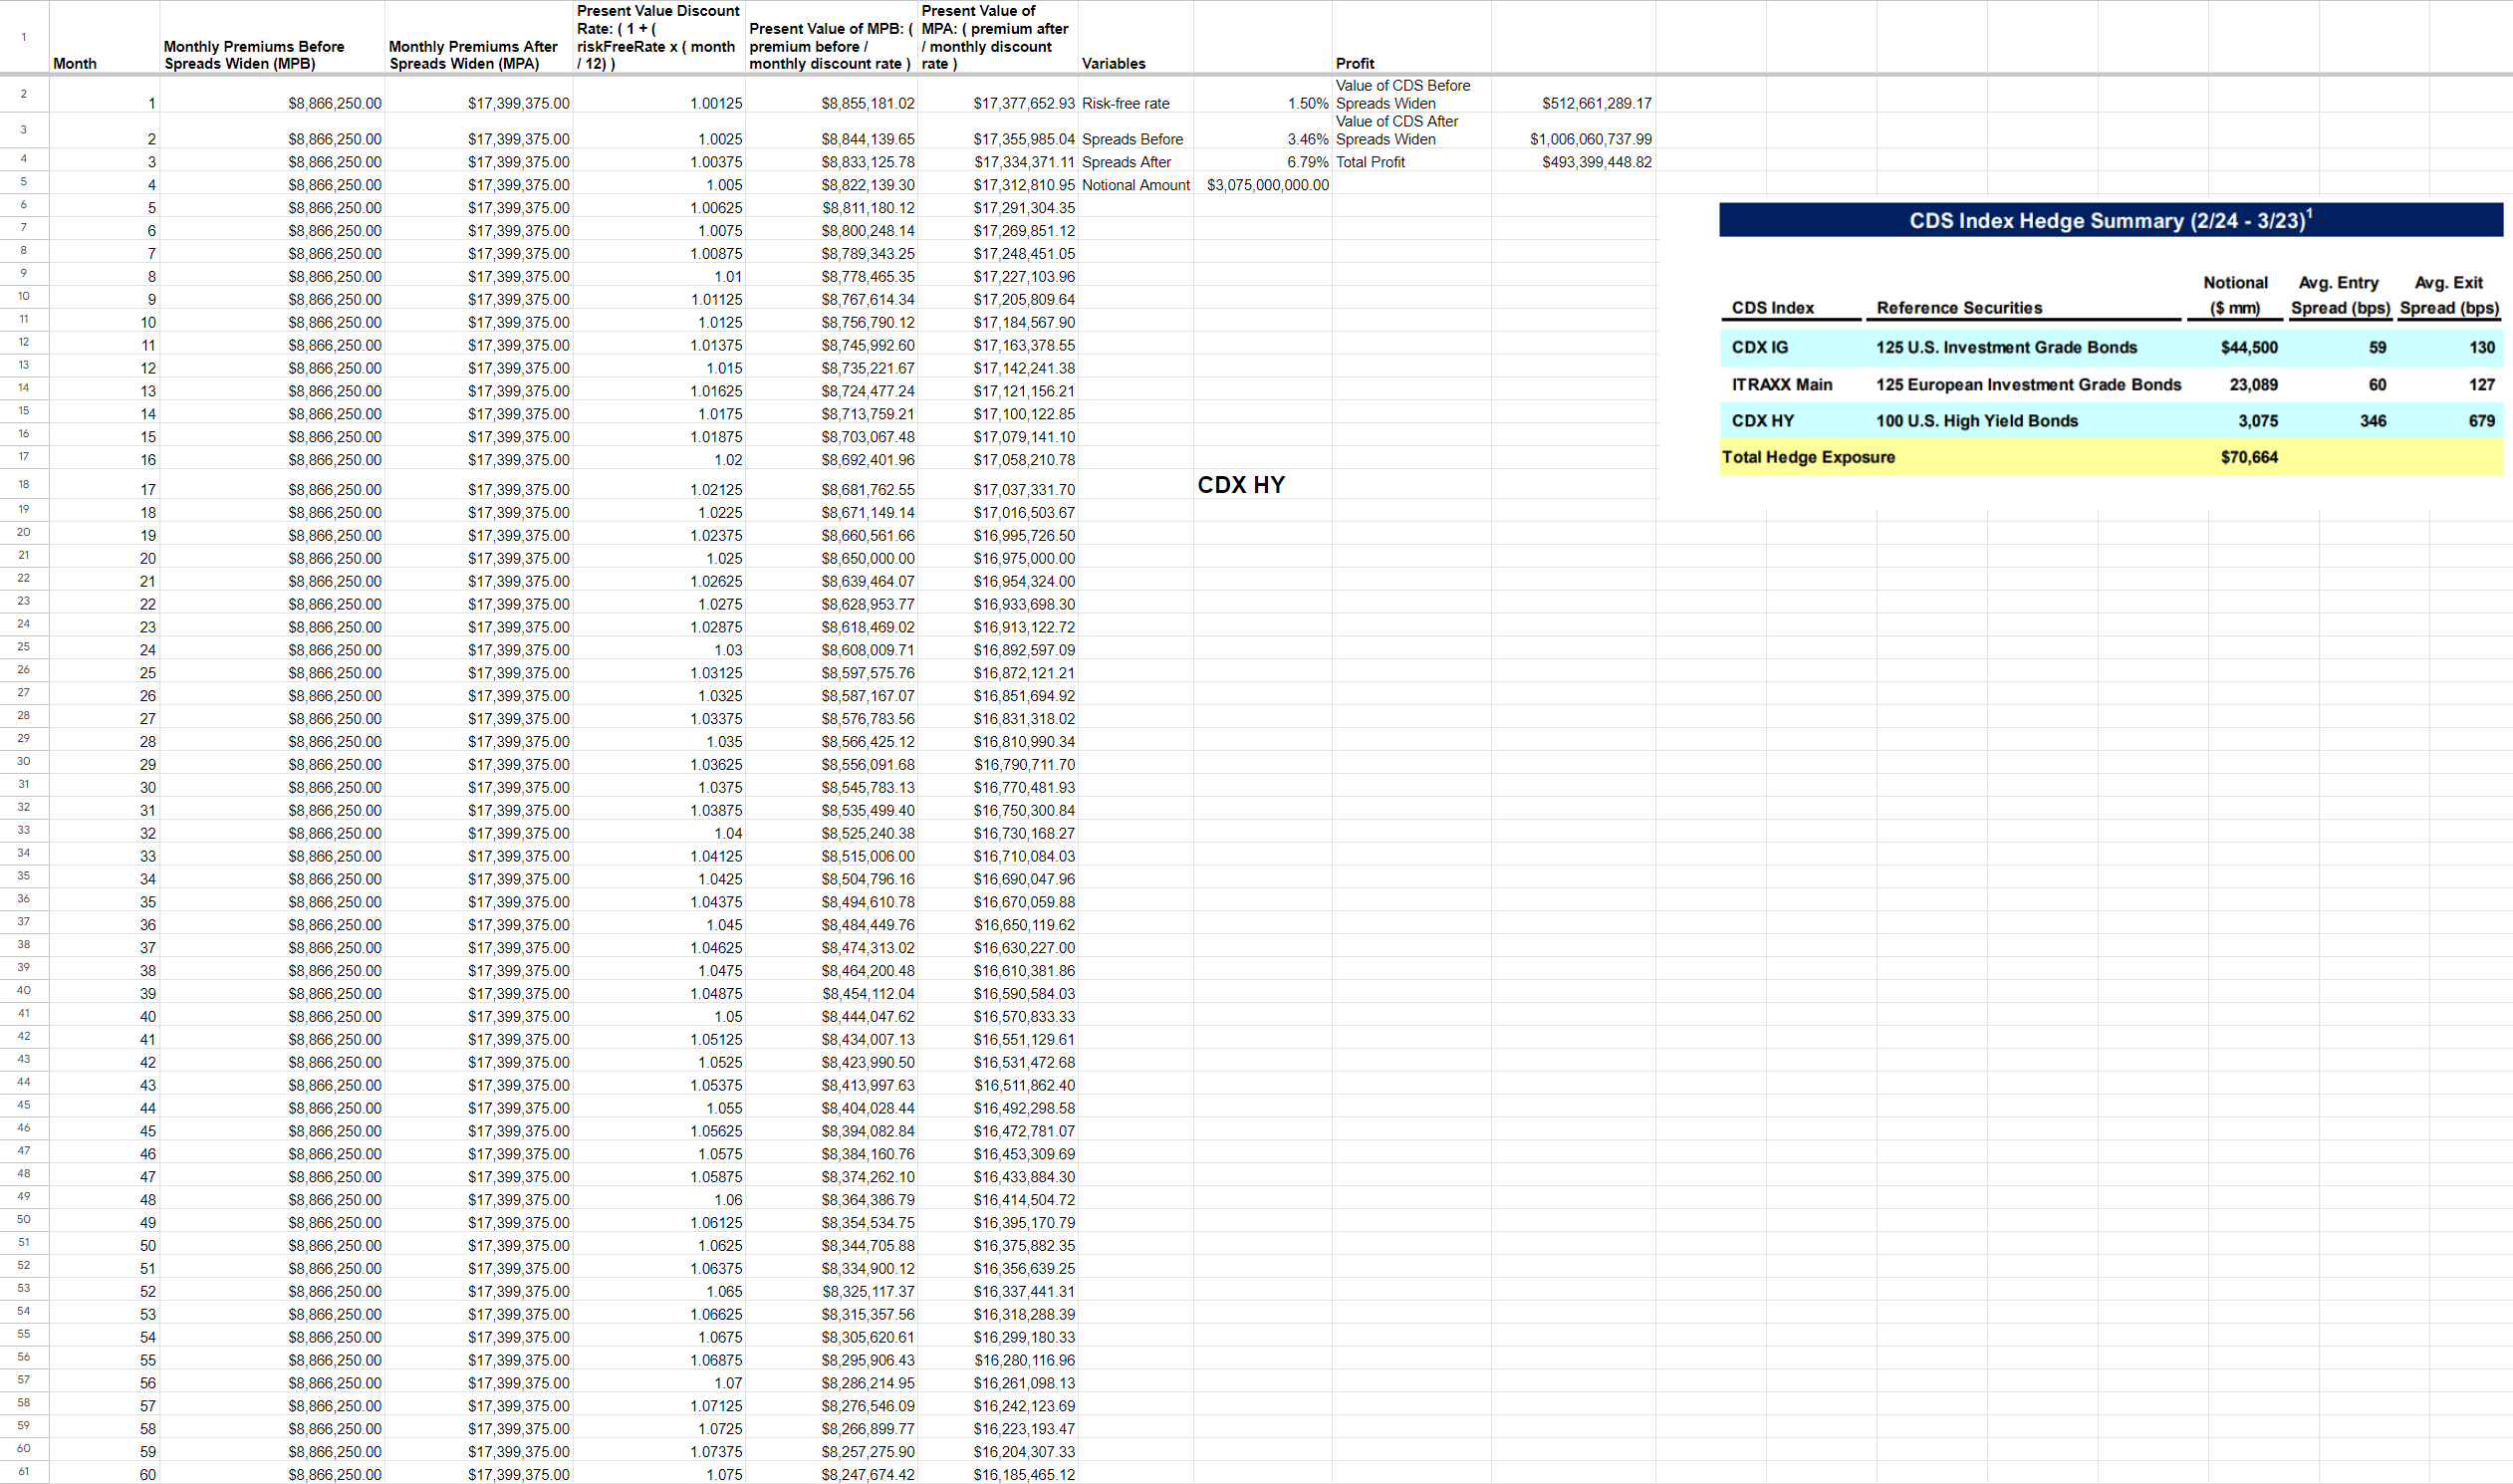The width and height of the screenshot is (2513, 1484).
Task: Select month 1 cell in the Month column
Action: click(104, 95)
